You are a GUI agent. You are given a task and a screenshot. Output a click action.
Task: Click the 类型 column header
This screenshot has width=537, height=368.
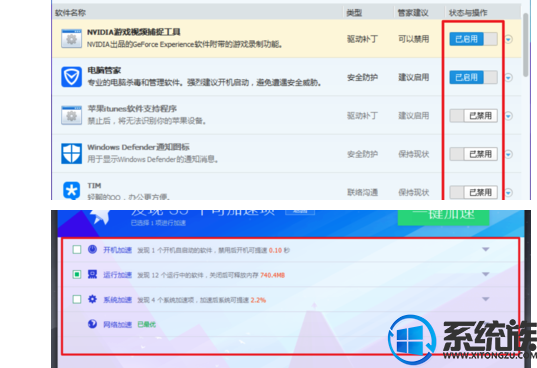pos(354,13)
